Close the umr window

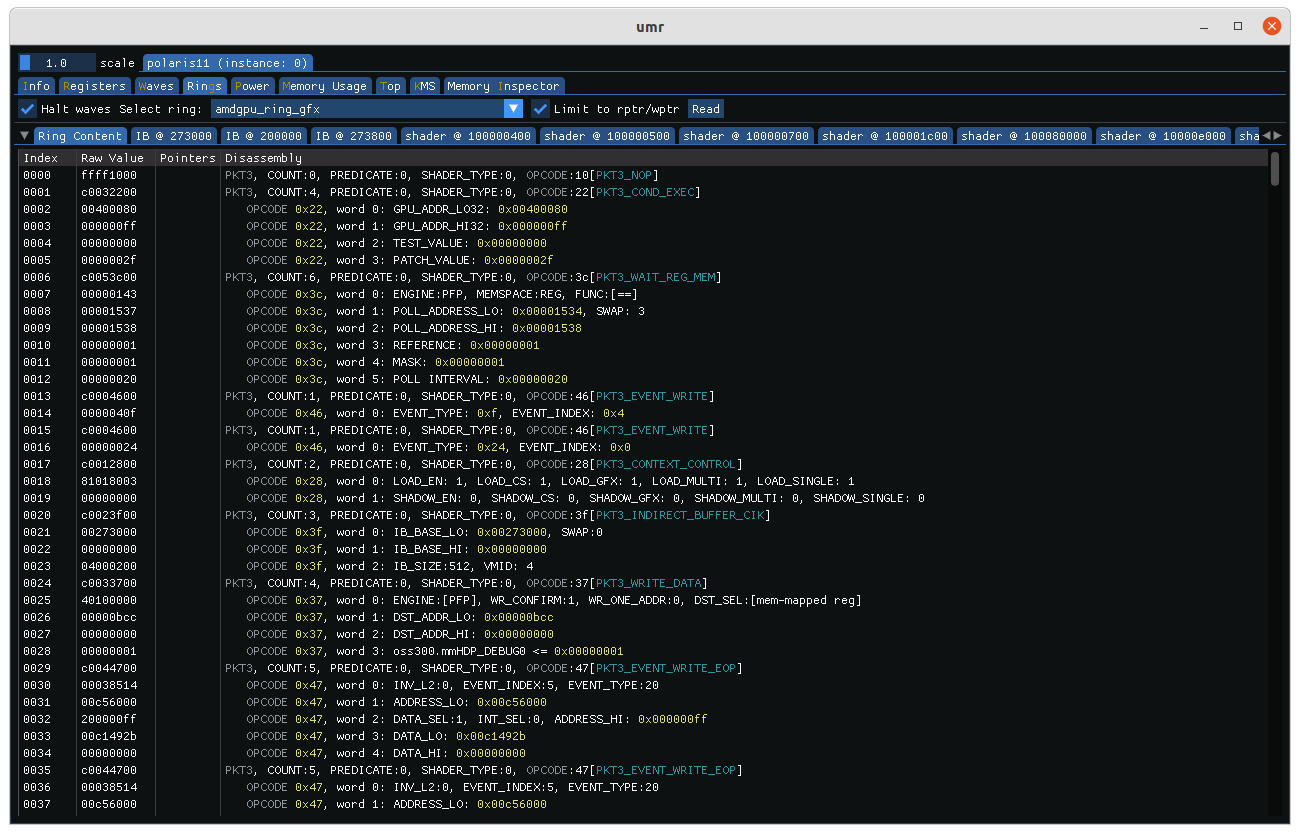tap(1272, 26)
